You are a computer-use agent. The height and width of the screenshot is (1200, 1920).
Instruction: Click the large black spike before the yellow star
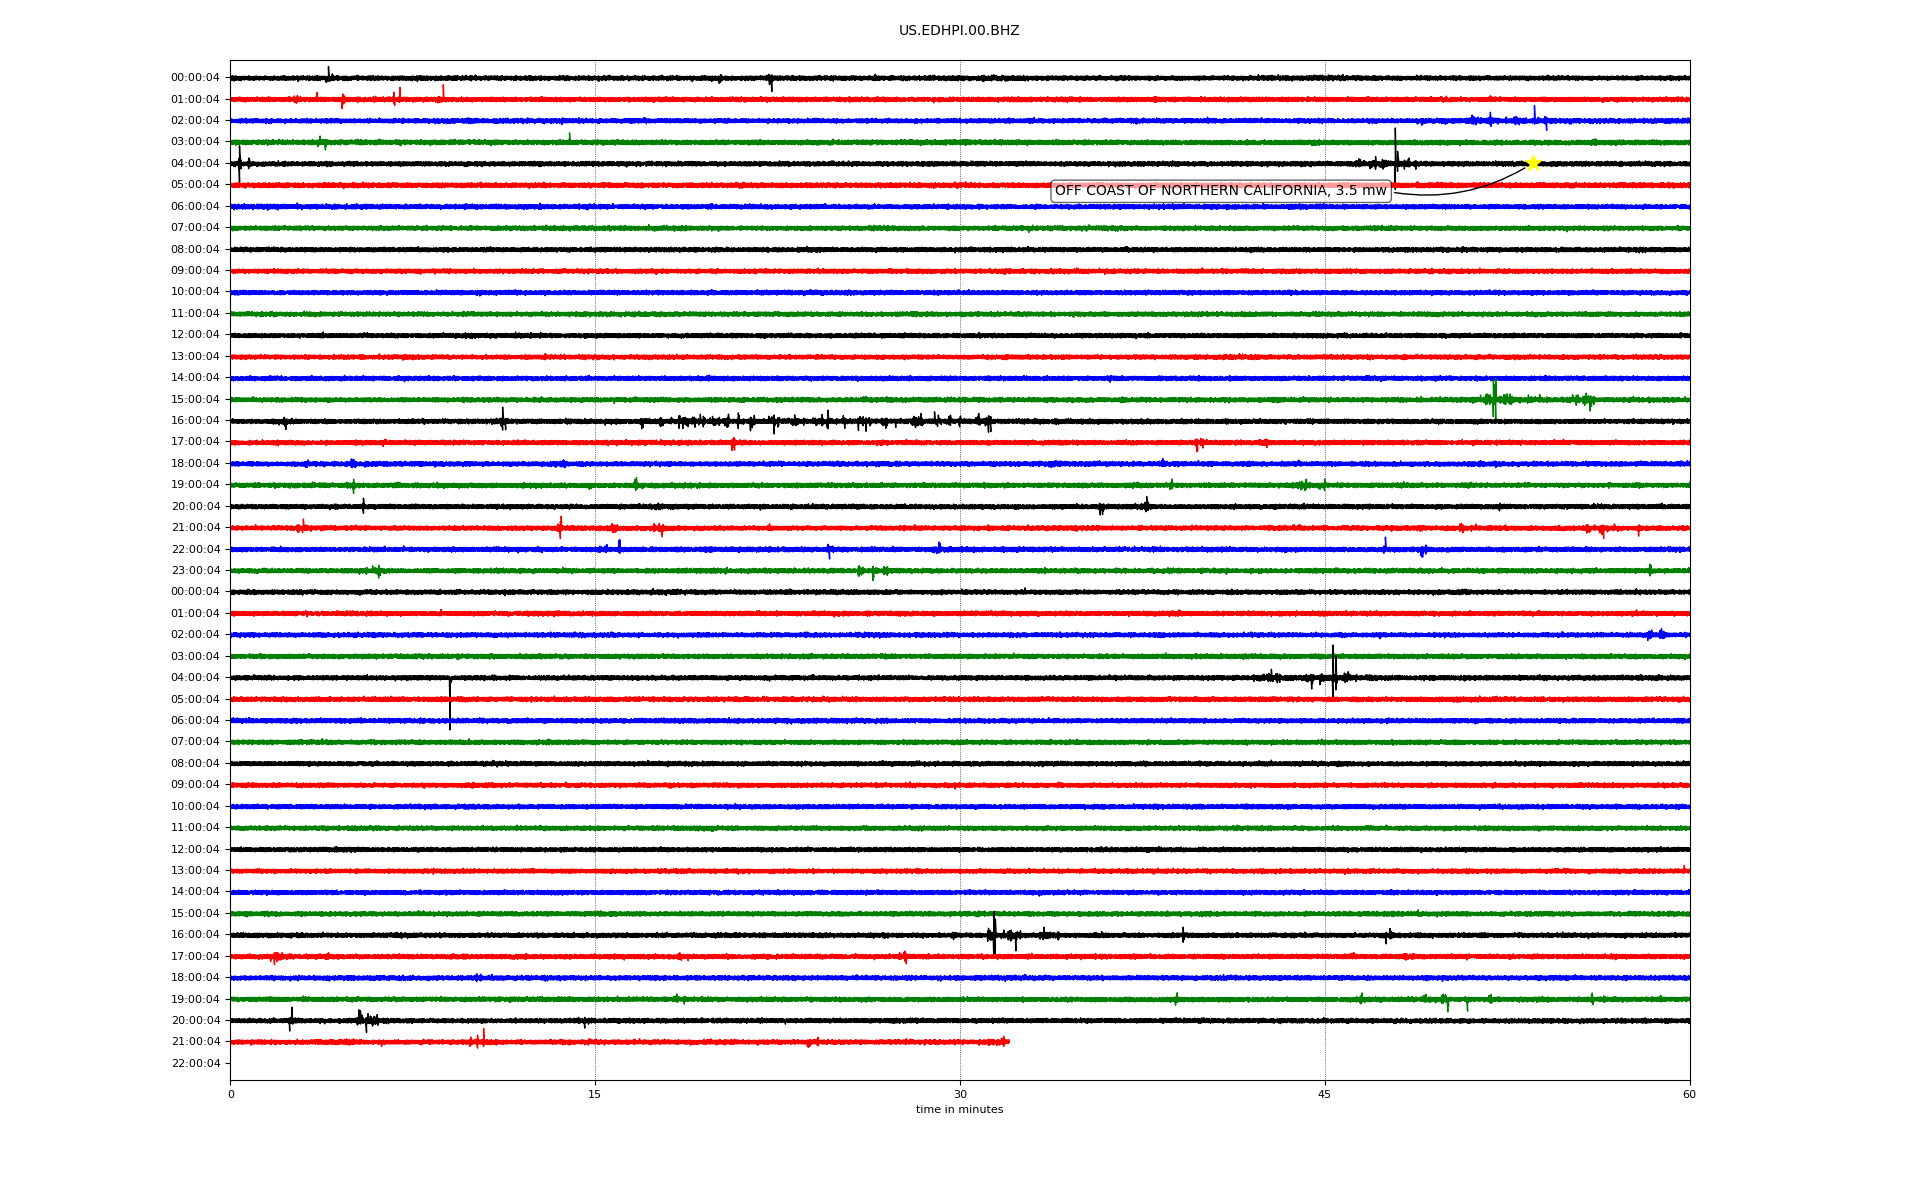pyautogui.click(x=1395, y=156)
